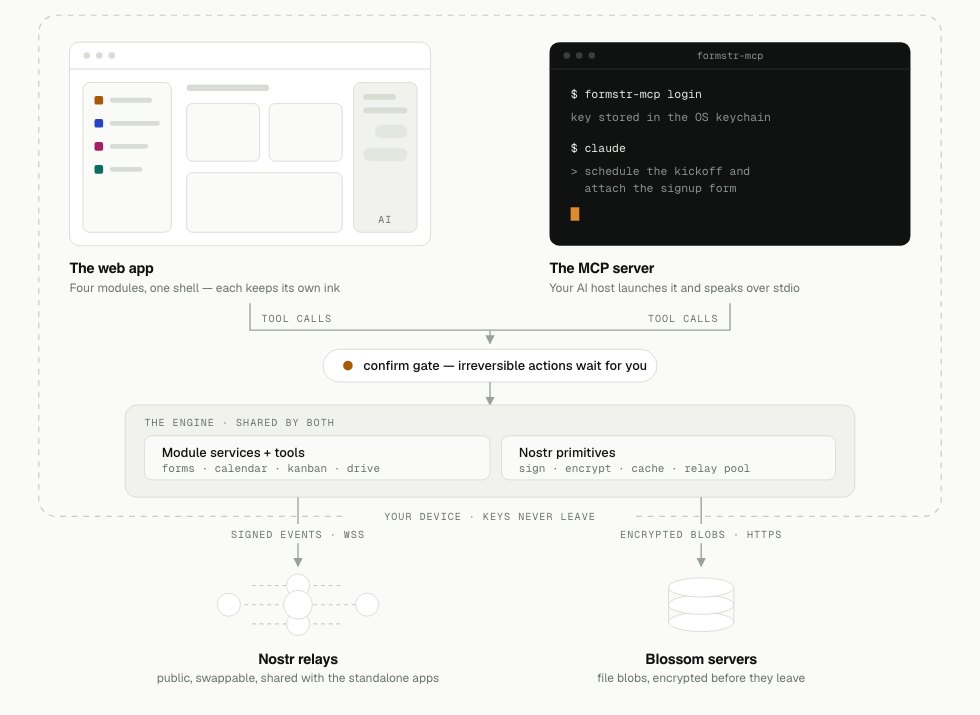Viewport: 980px width, 715px height.
Task: Open the Nostr primitives card
Action: (668, 458)
